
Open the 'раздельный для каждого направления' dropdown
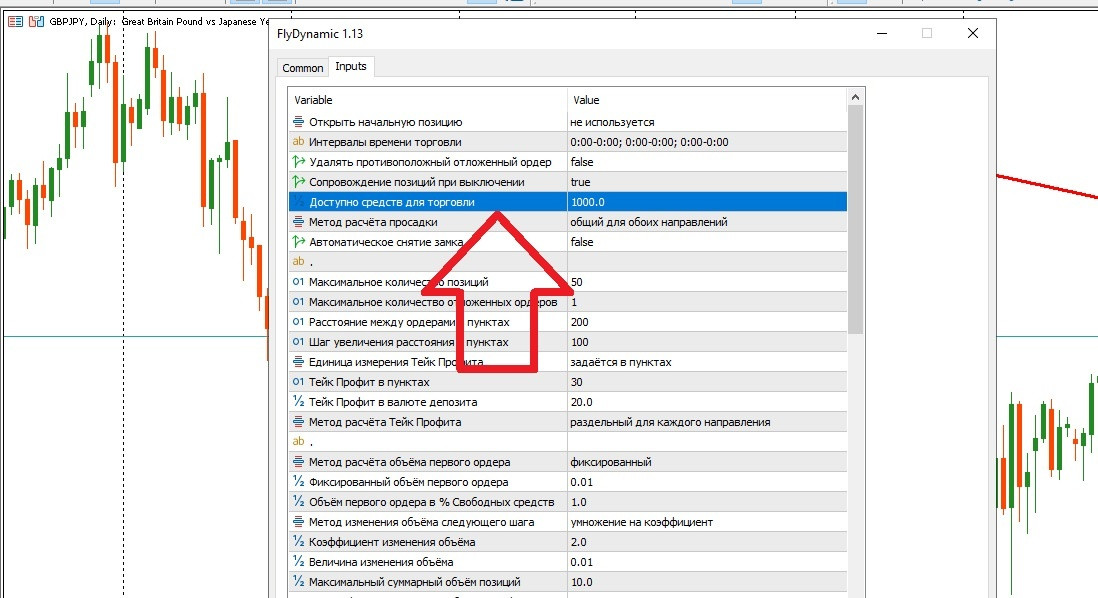(x=707, y=422)
